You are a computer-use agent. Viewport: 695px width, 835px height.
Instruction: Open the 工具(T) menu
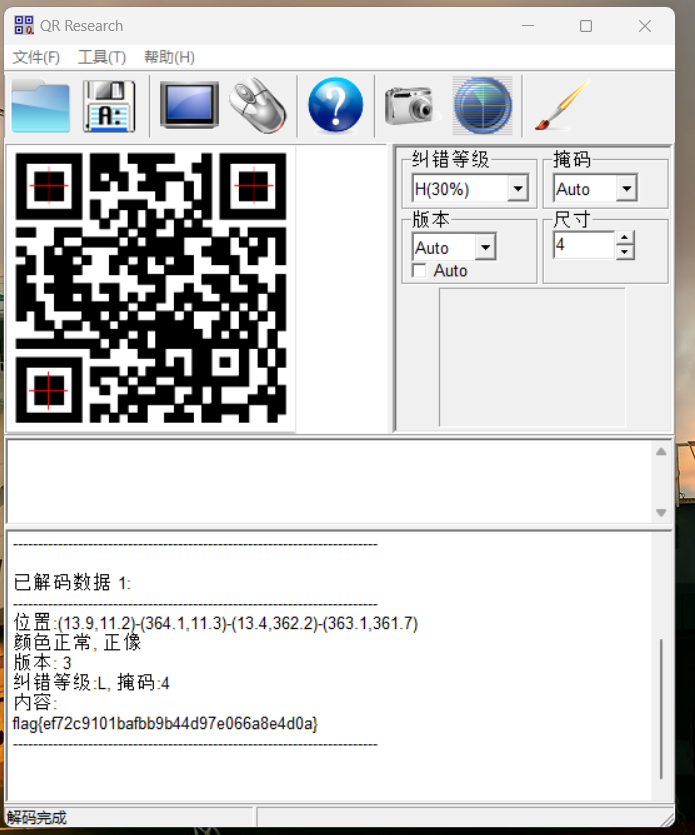[102, 57]
